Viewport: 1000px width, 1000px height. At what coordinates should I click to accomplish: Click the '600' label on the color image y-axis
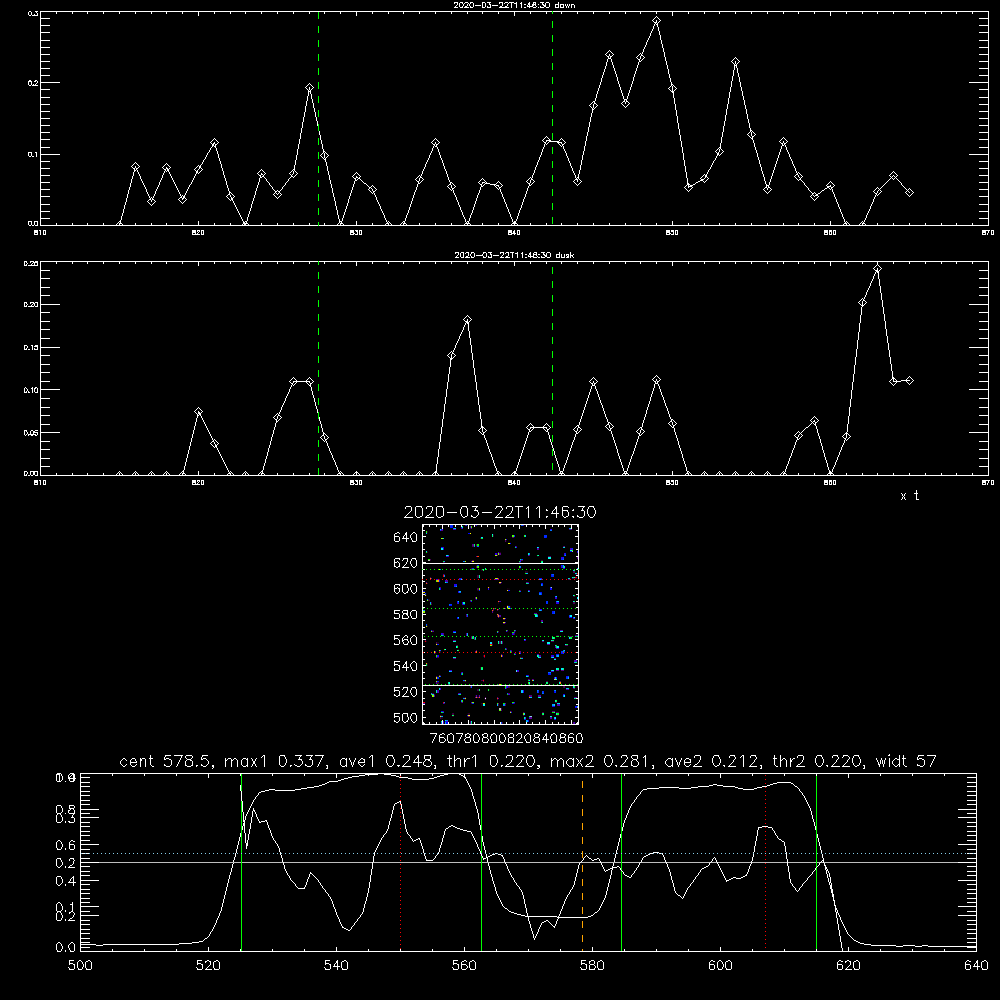(x=405, y=589)
